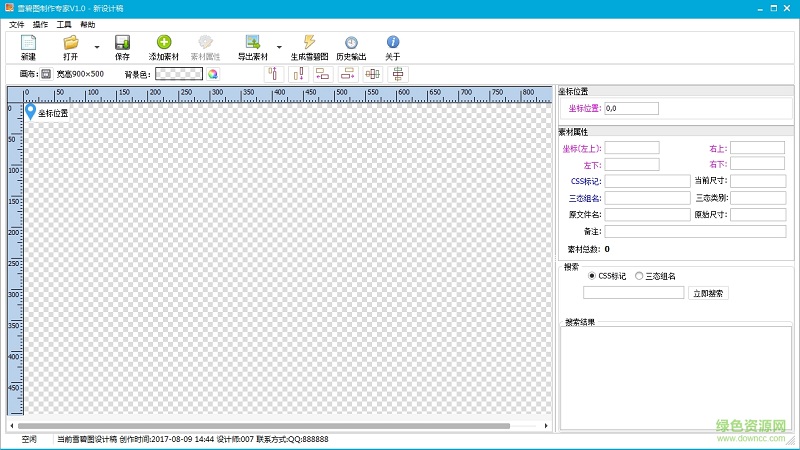The height and width of the screenshot is (450, 800).
Task: Click the 新建 (New) toolbar icon
Action: pyautogui.click(x=28, y=43)
